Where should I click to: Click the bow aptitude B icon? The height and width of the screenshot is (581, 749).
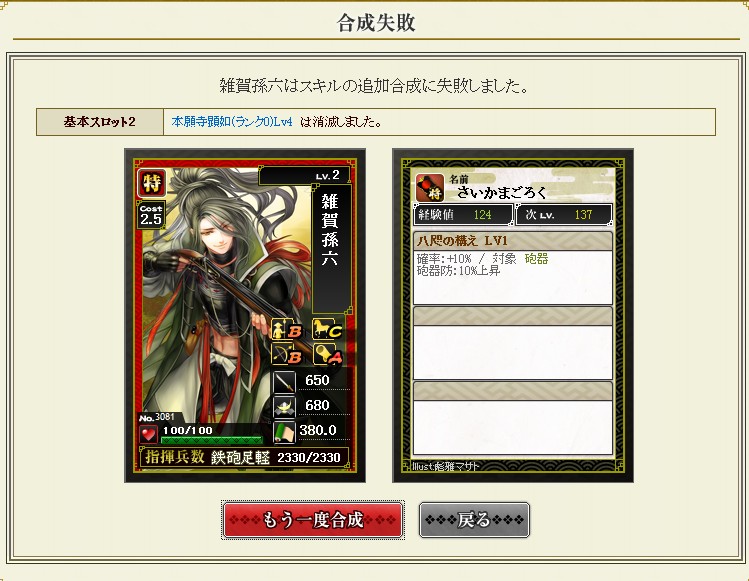288,355
